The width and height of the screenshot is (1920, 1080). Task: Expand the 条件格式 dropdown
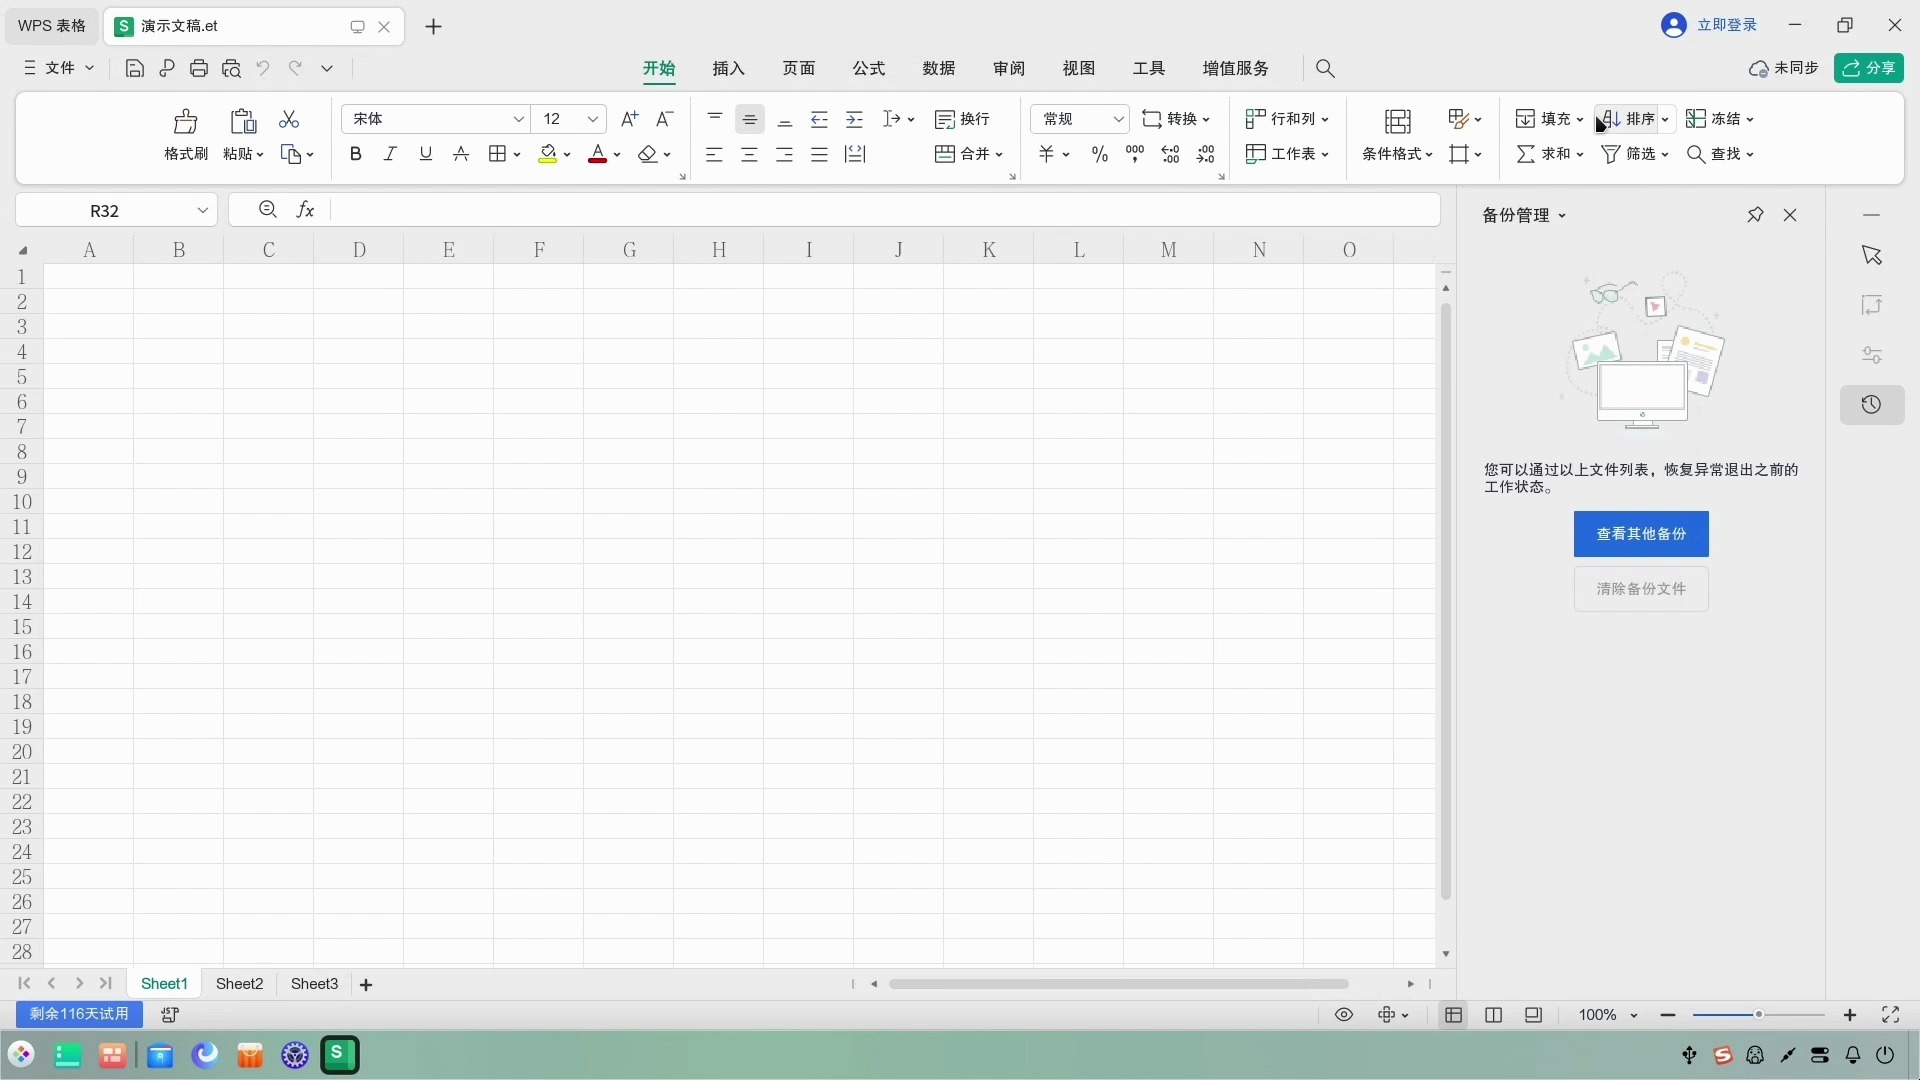click(x=1428, y=155)
